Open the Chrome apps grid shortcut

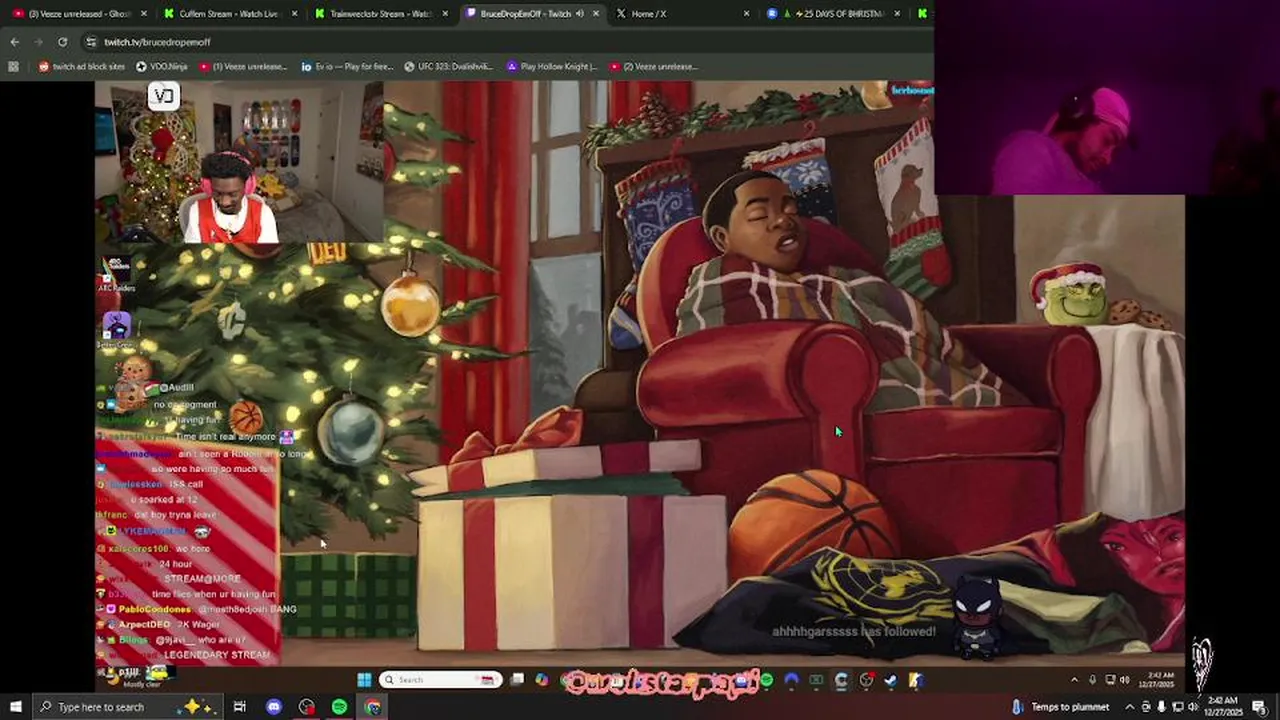13,67
